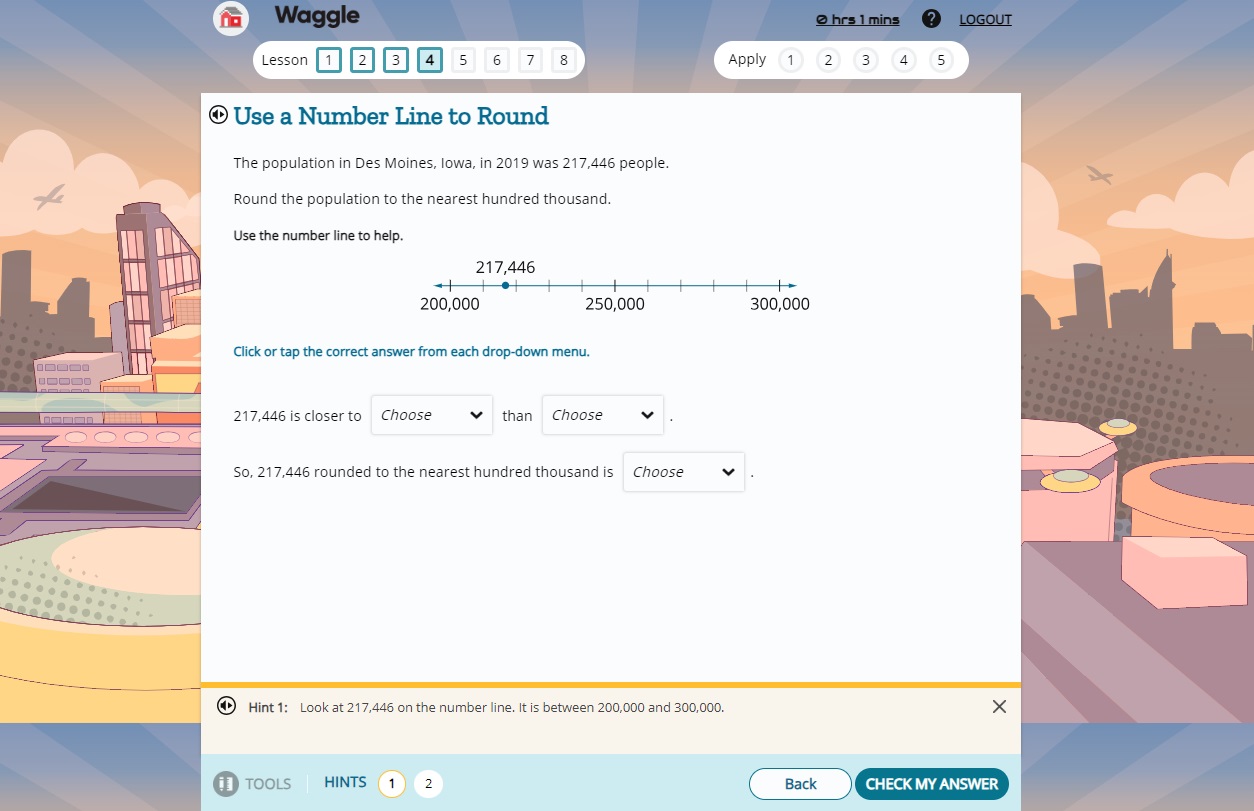Dismiss the hint with the X icon
This screenshot has width=1254, height=811.
998,706
